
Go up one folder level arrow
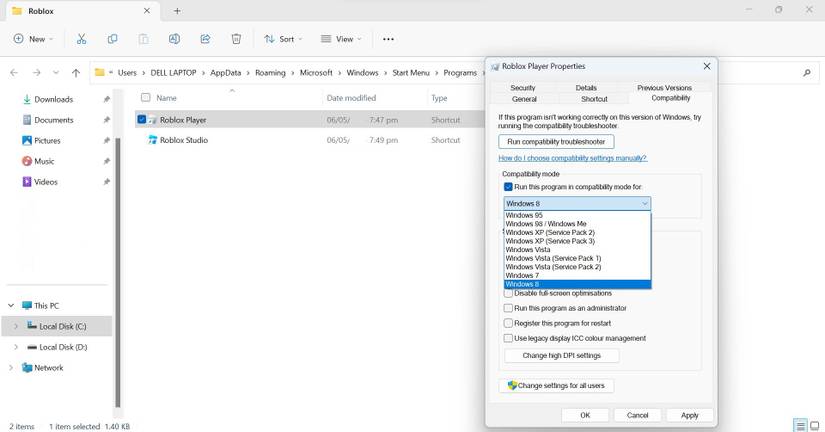(x=76, y=73)
